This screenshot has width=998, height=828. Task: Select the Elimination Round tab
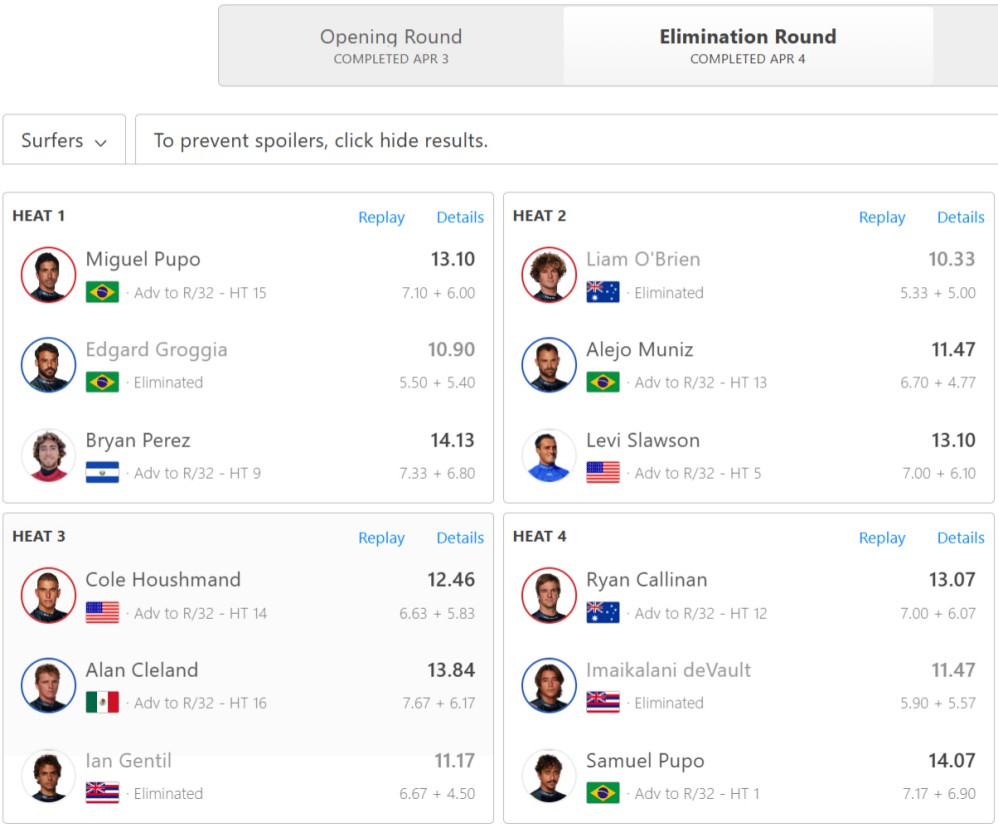coord(748,46)
